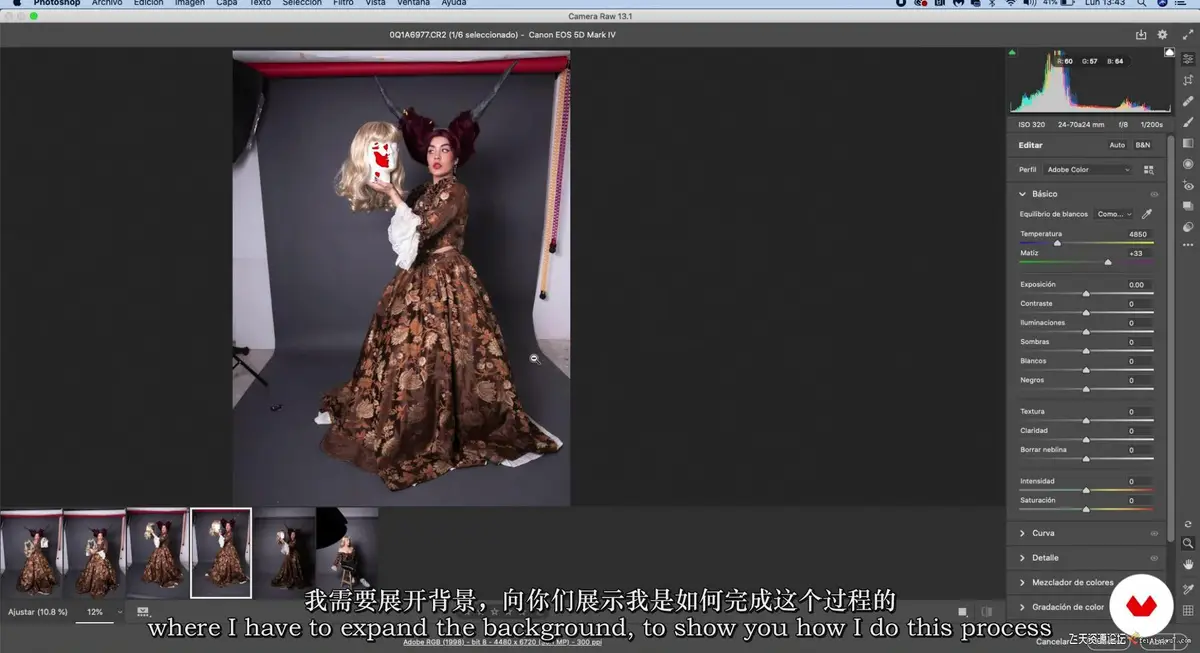Toggle the grid overlay icon
Screen dimensions: 1200x653
[x=1188, y=610]
